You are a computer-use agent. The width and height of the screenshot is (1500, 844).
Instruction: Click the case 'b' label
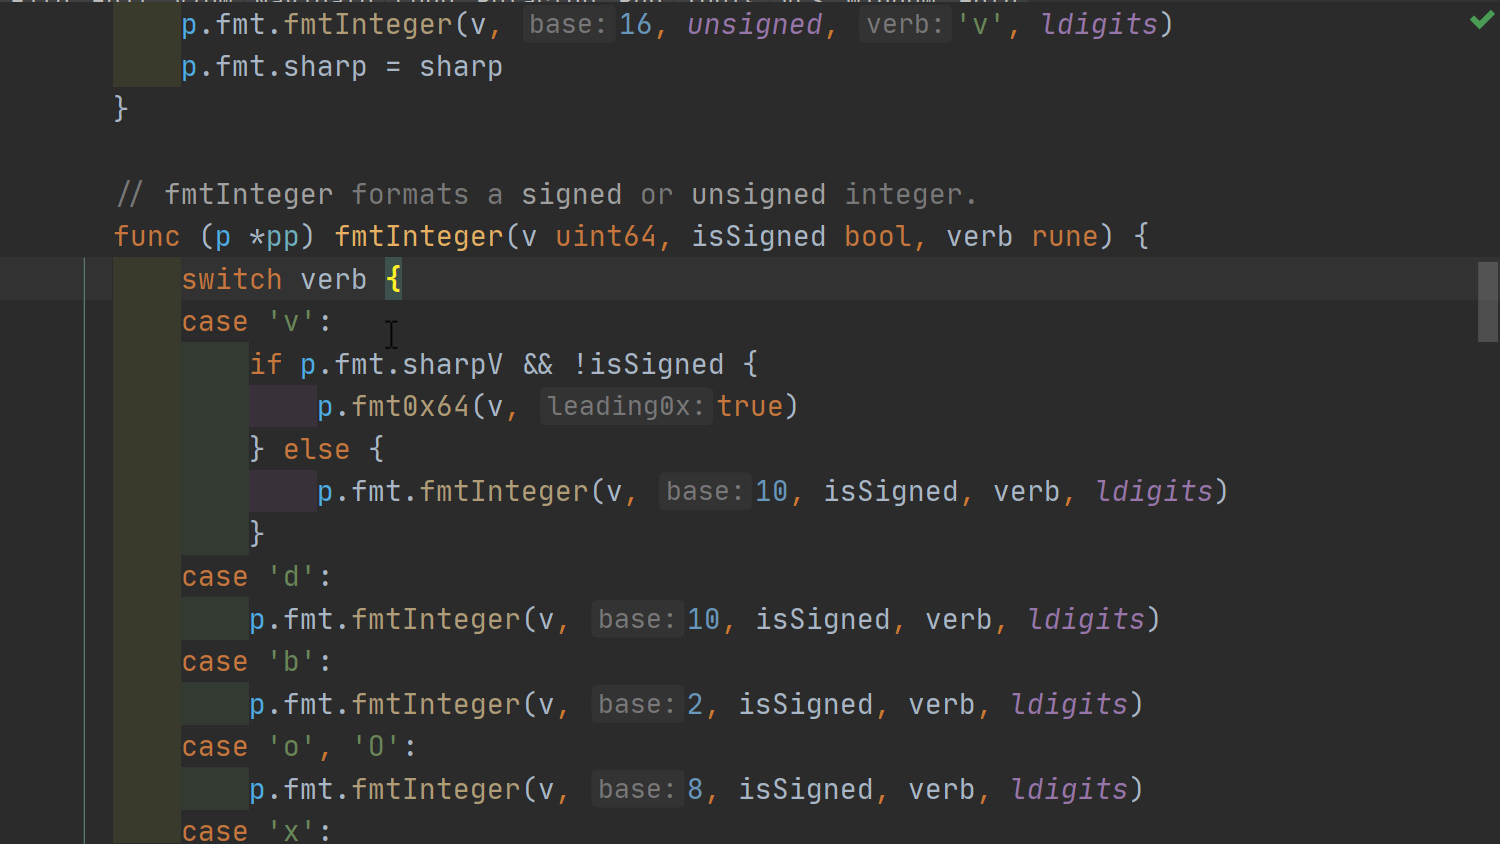[x=256, y=662]
